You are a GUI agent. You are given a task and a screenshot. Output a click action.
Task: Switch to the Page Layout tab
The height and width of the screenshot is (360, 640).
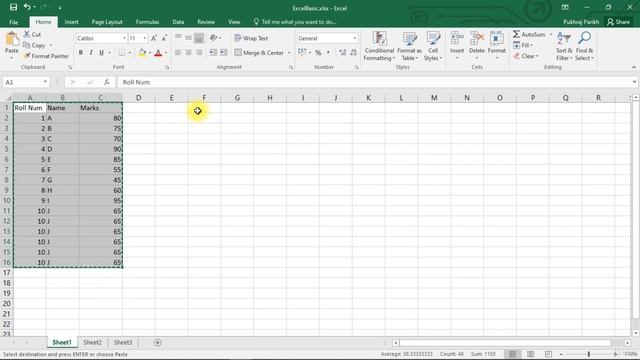107,22
